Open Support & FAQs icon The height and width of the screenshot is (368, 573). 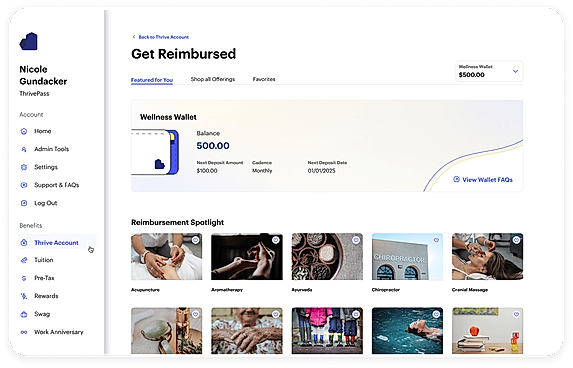pos(24,185)
